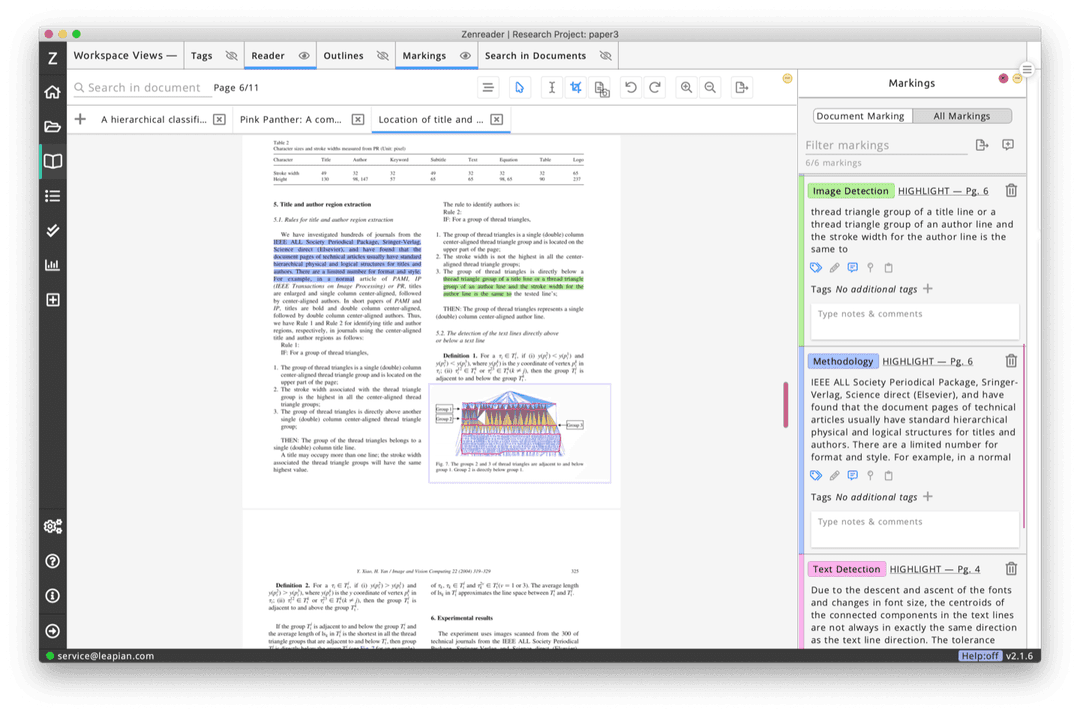Select the pointer cursor tool

click(x=519, y=88)
